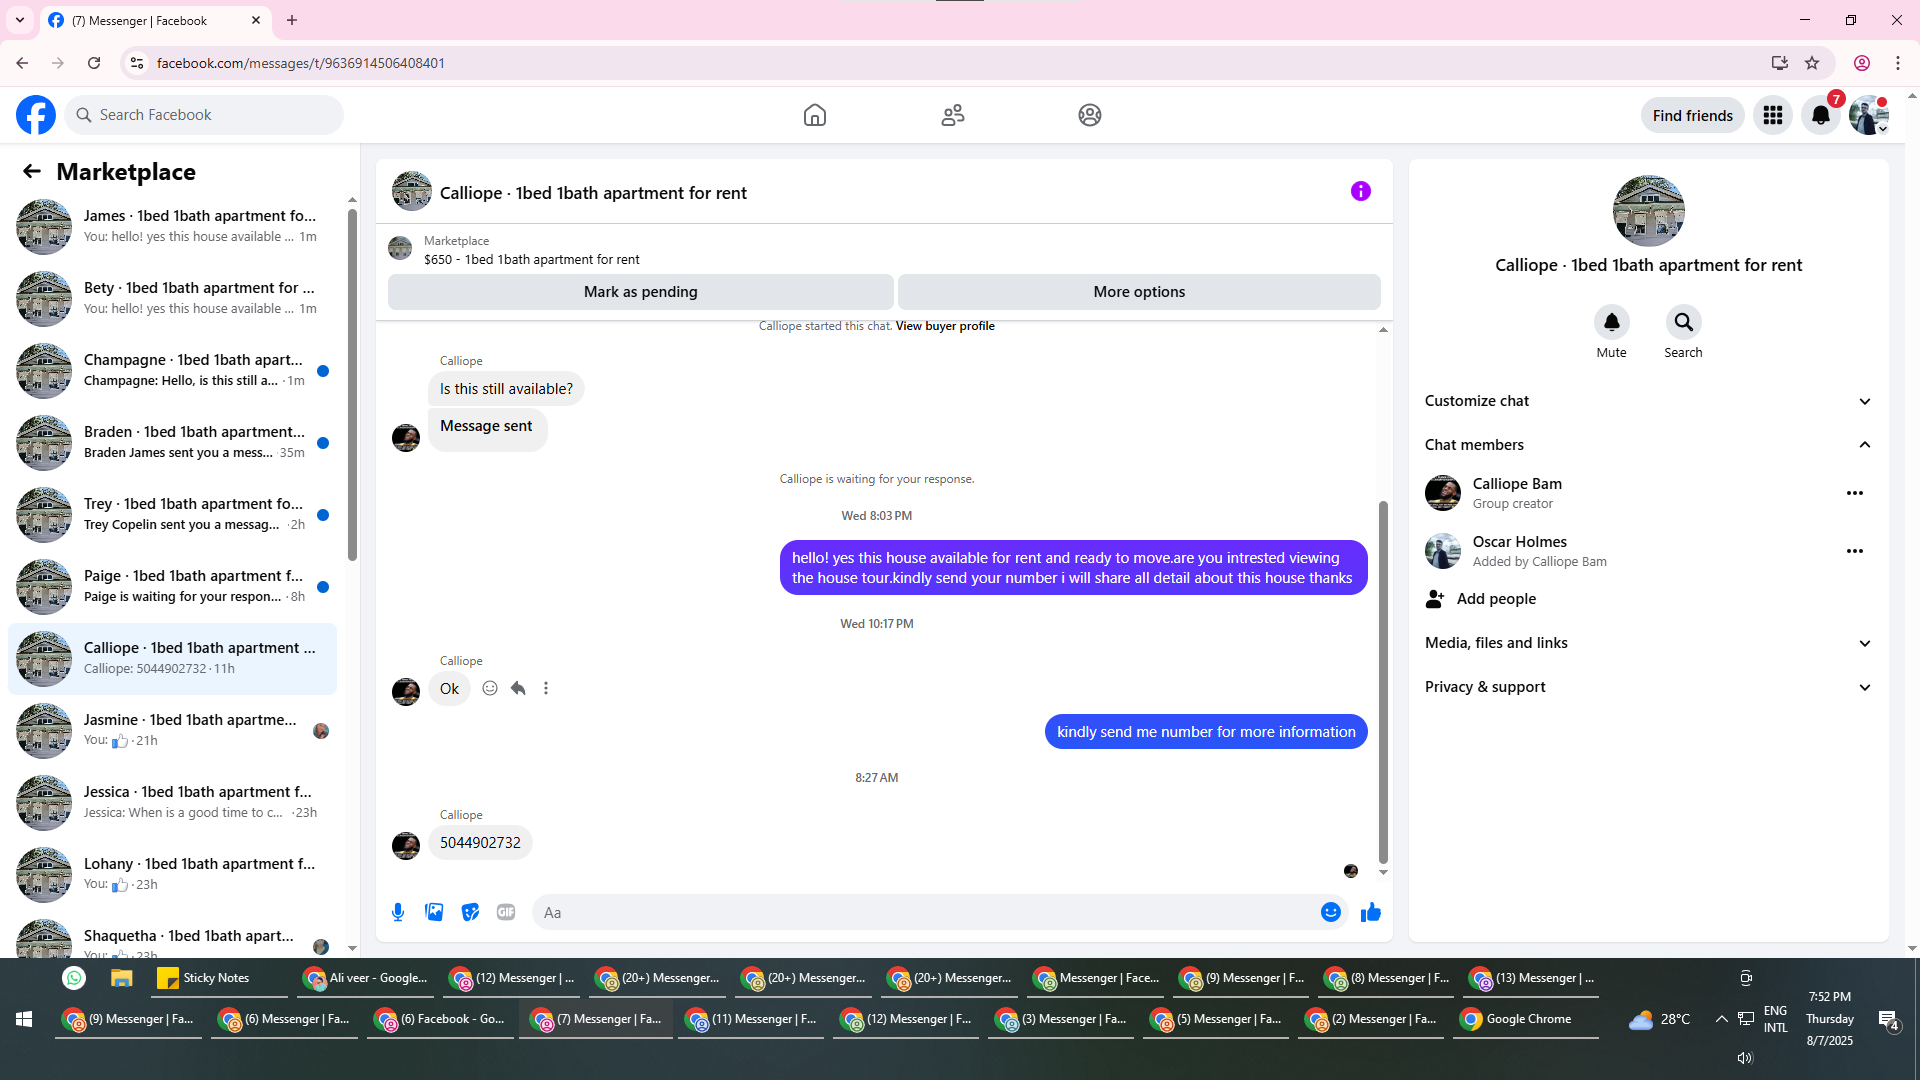Click Calliope's phone number message 5044902732

pyautogui.click(x=480, y=843)
